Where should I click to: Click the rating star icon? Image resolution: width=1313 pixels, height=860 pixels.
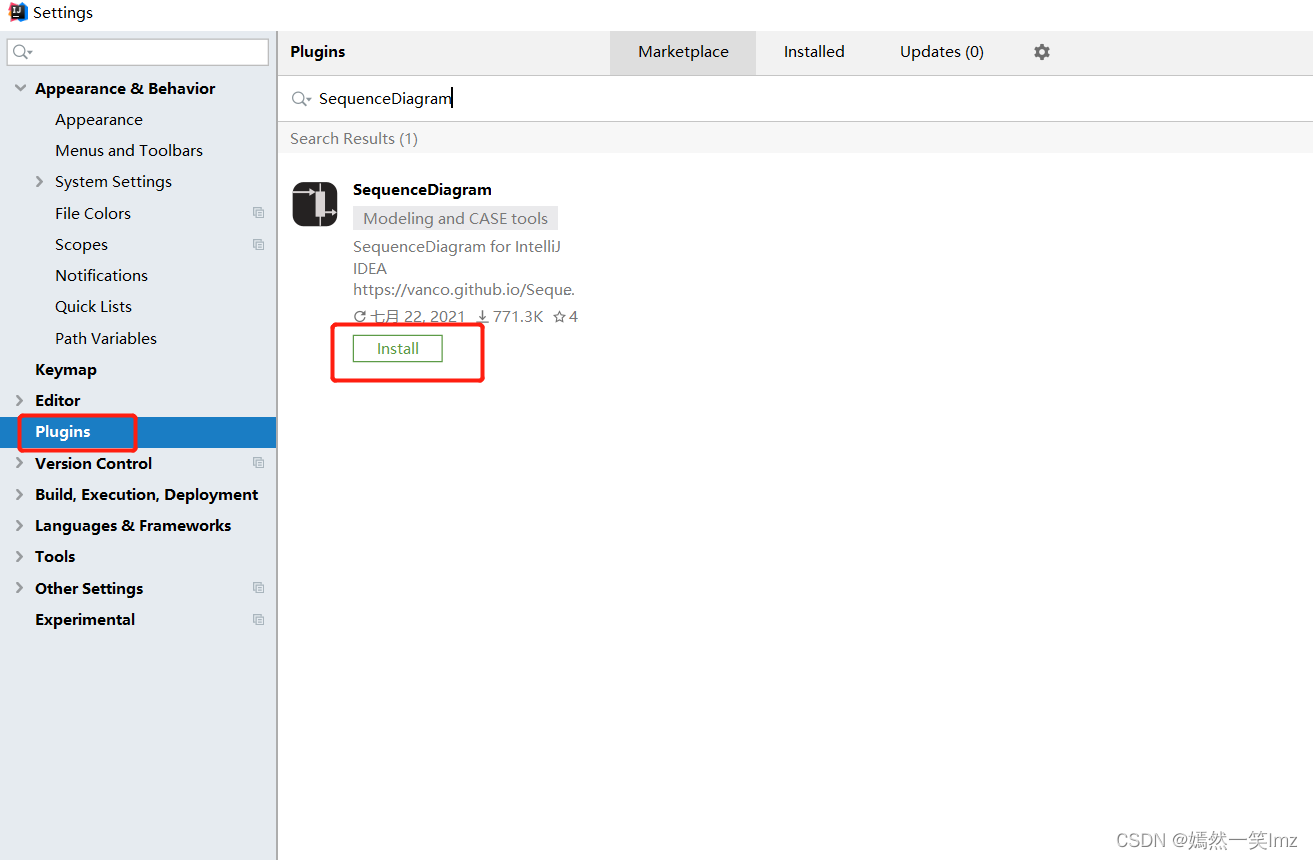[x=560, y=317]
